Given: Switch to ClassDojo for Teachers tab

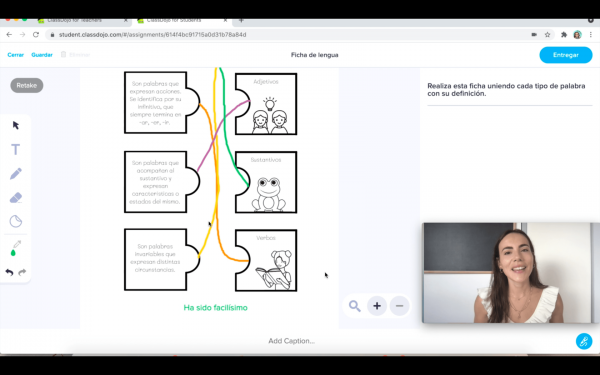Looking at the screenshot, I should [x=82, y=21].
